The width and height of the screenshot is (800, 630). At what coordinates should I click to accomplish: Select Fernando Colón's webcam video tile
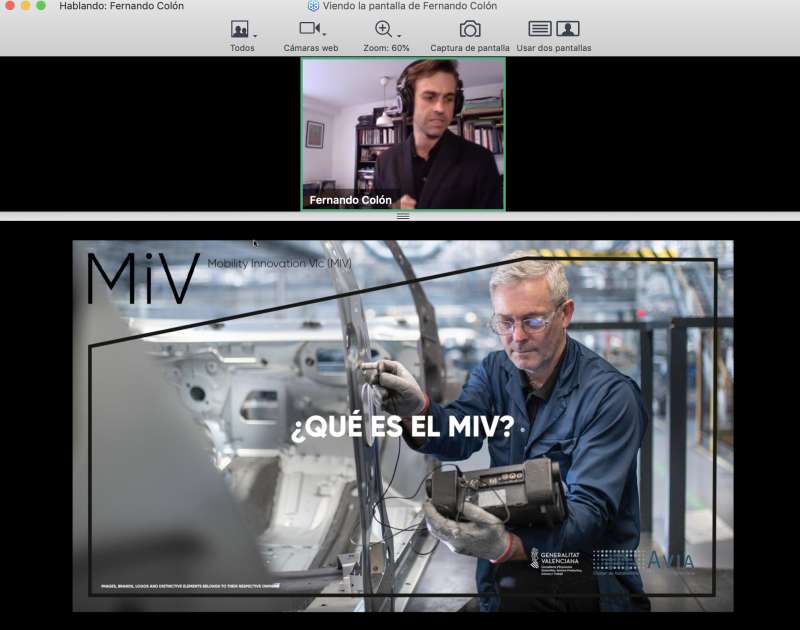coord(403,133)
